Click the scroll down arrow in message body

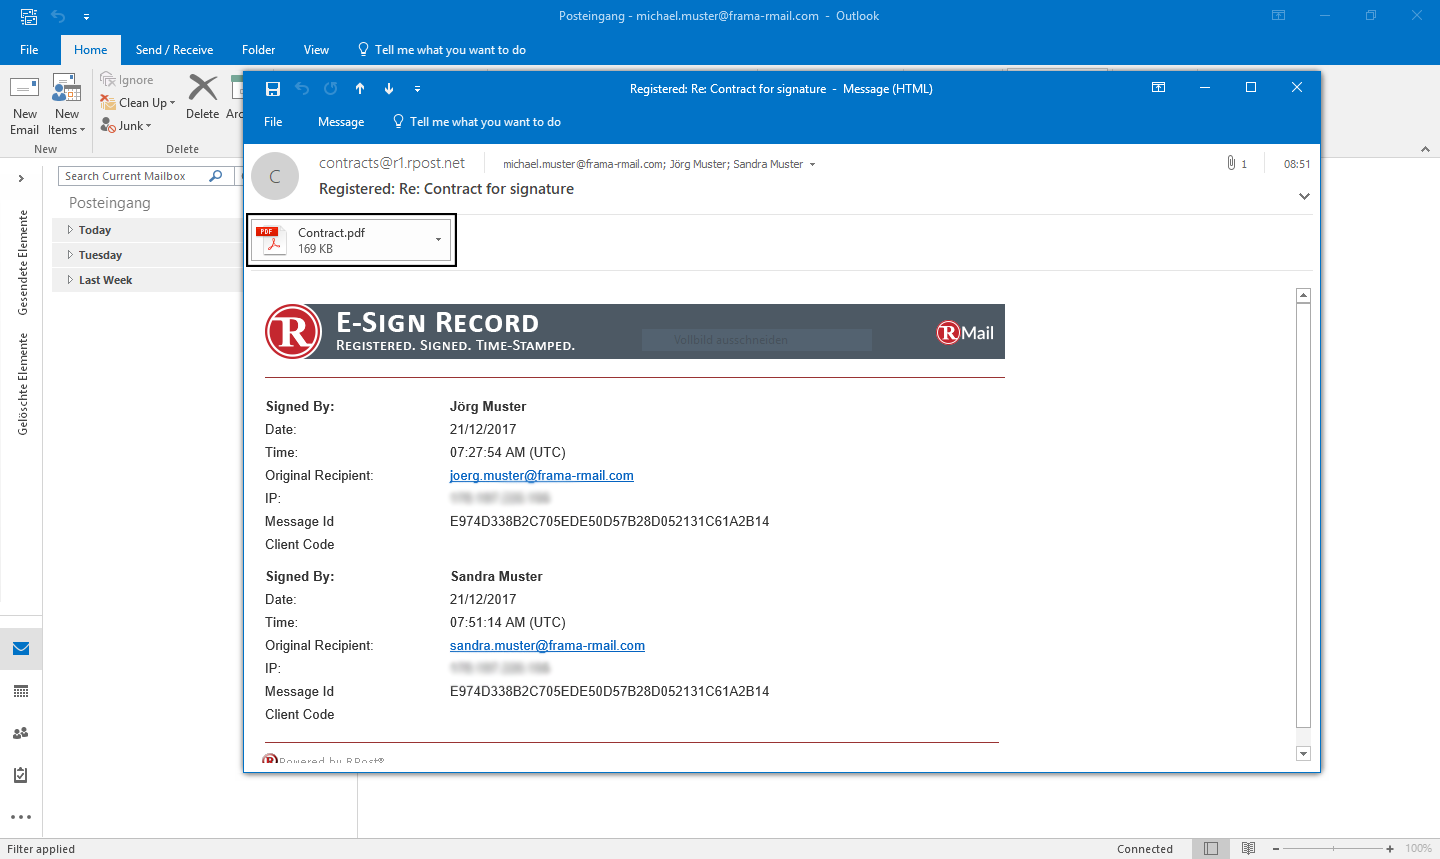click(1303, 753)
